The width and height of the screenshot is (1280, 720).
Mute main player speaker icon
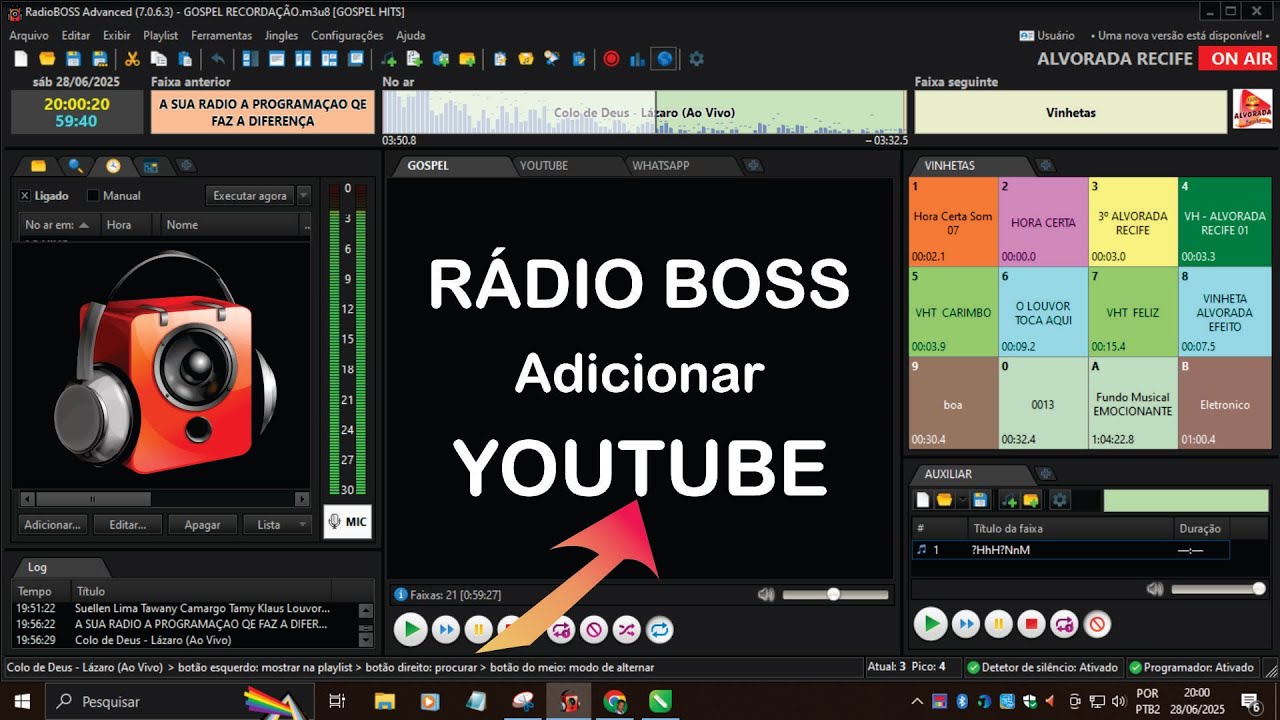[766, 594]
